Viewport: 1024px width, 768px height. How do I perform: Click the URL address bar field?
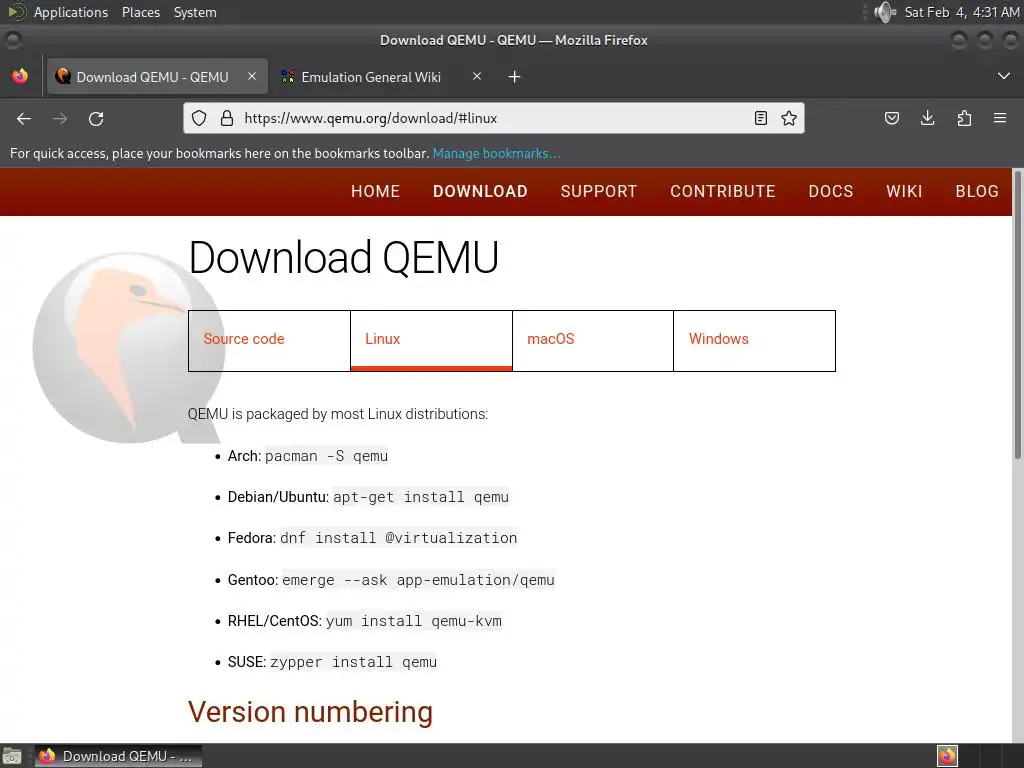493,118
